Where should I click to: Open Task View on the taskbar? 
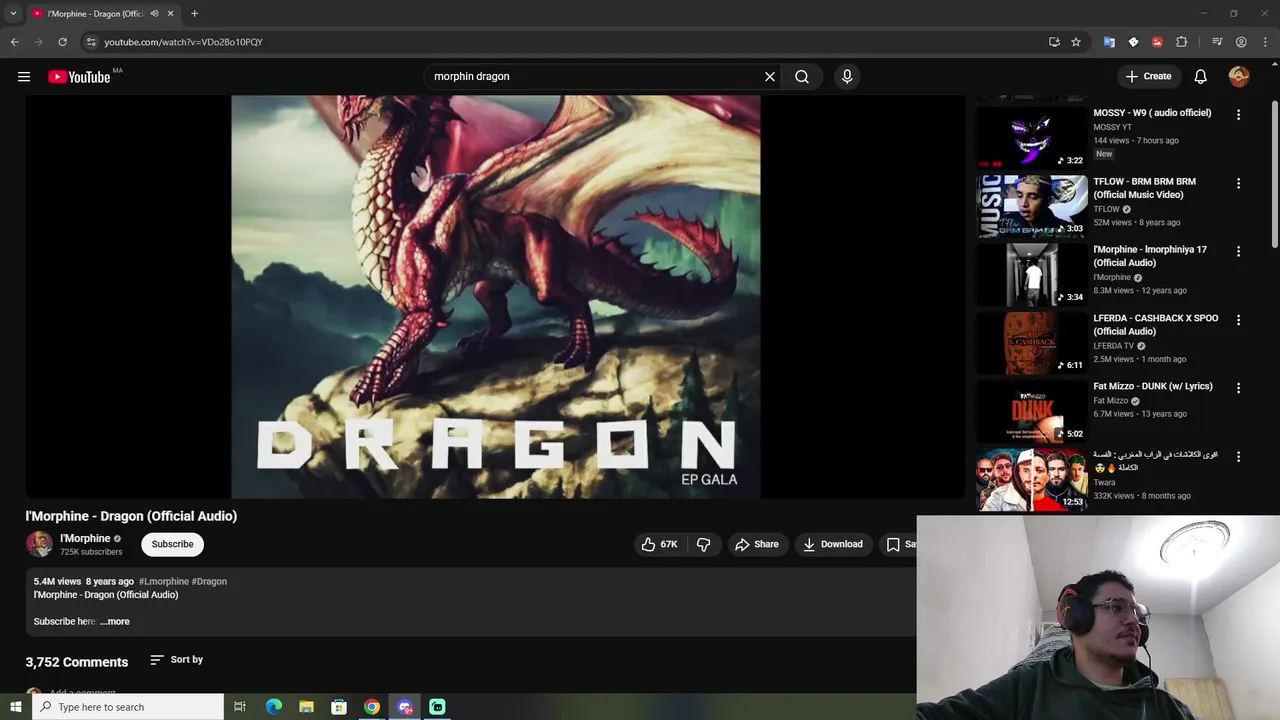pyautogui.click(x=240, y=707)
